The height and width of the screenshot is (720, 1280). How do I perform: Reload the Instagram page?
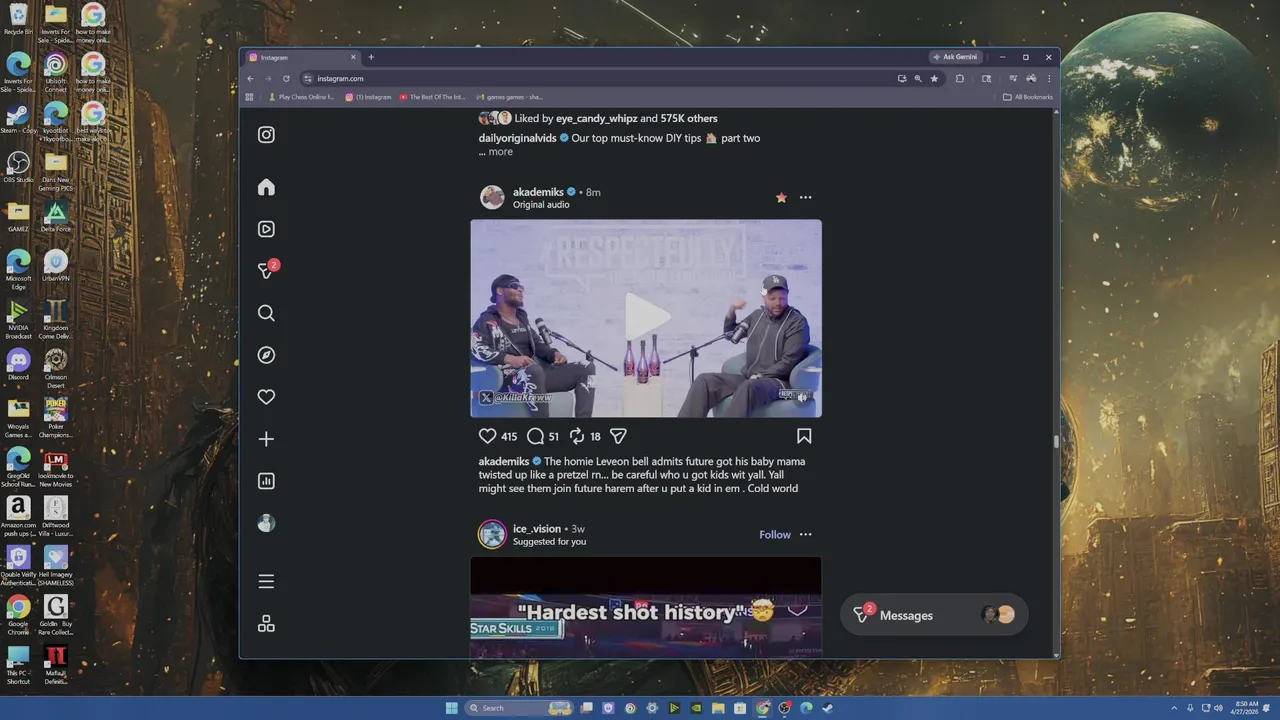click(x=286, y=78)
